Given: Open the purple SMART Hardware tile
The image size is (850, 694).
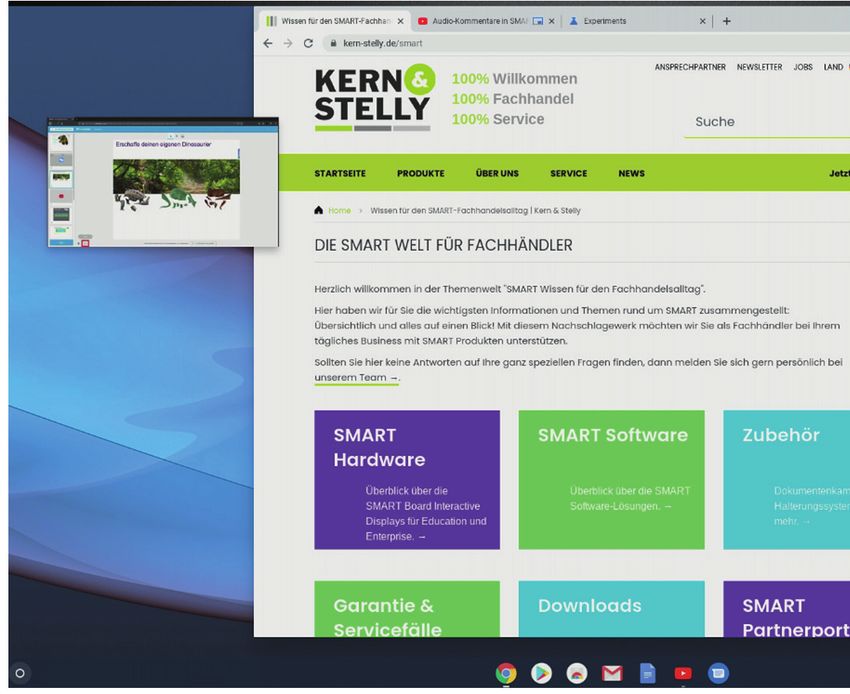Looking at the screenshot, I should point(407,480).
